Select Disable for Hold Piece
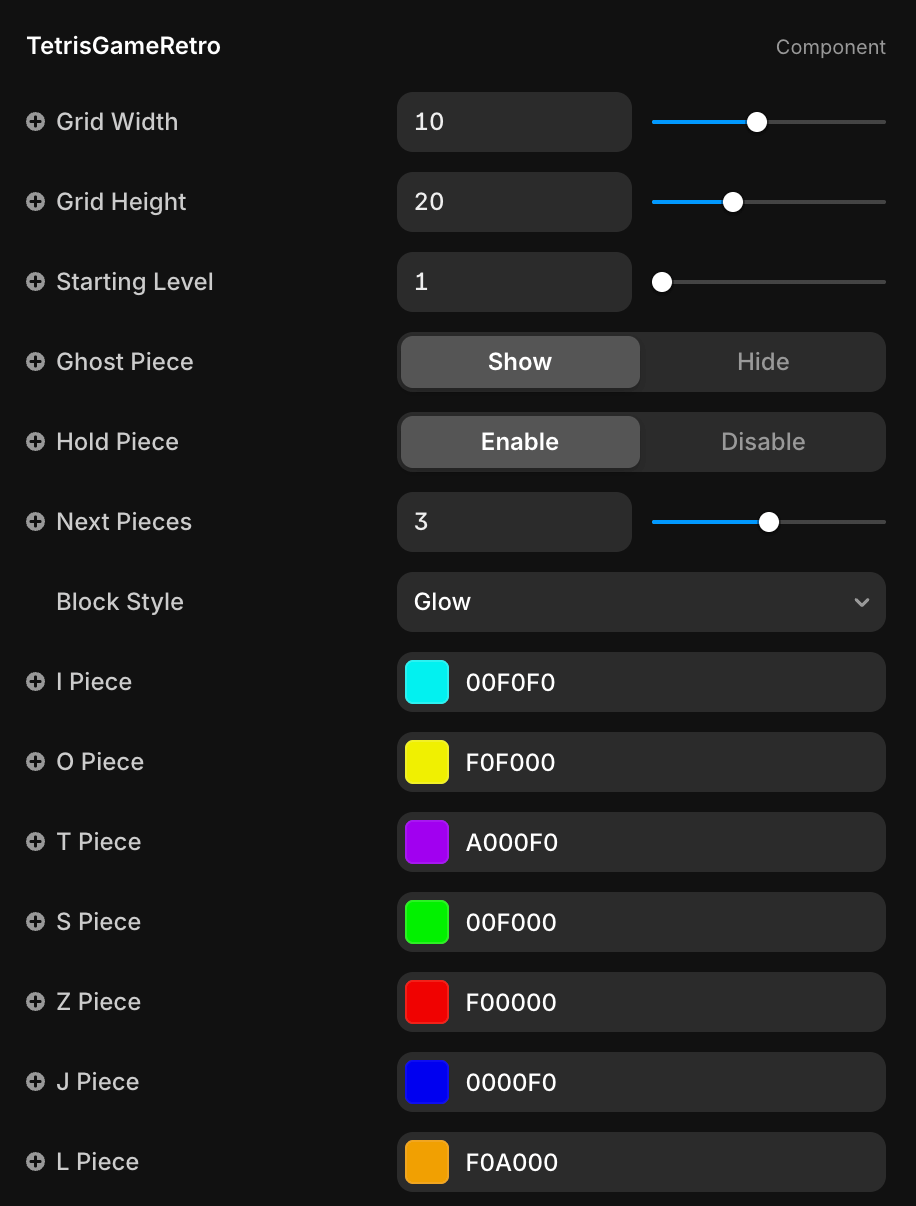The image size is (916, 1206). (763, 442)
